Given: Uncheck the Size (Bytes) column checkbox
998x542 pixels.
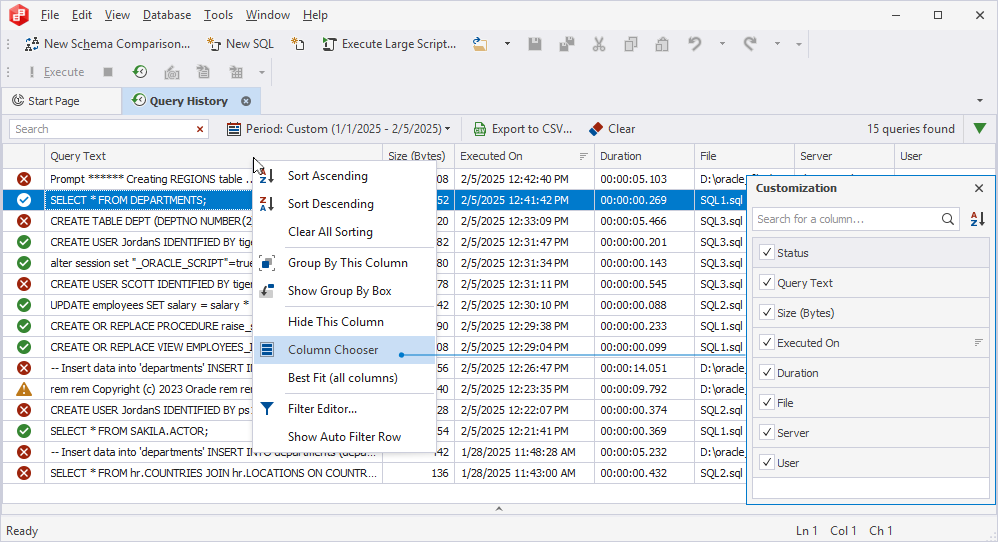Looking at the screenshot, I should pos(767,312).
